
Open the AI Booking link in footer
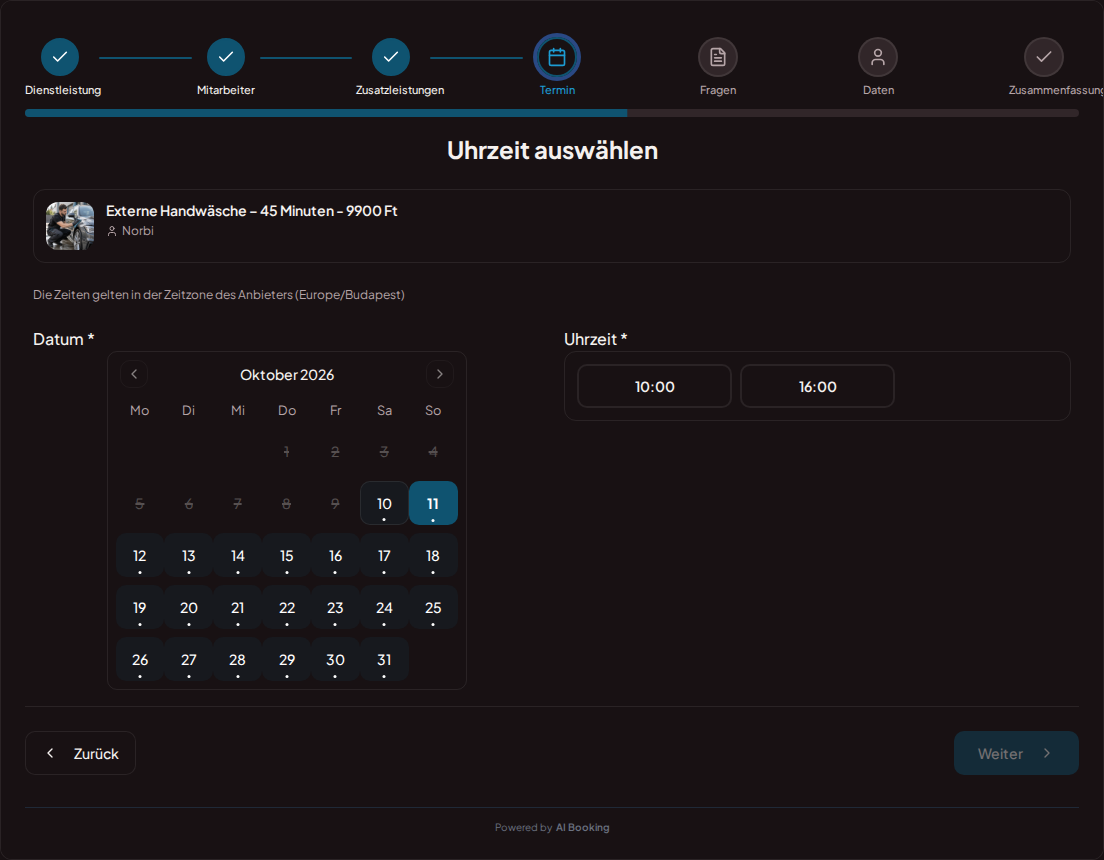pyautogui.click(x=582, y=828)
